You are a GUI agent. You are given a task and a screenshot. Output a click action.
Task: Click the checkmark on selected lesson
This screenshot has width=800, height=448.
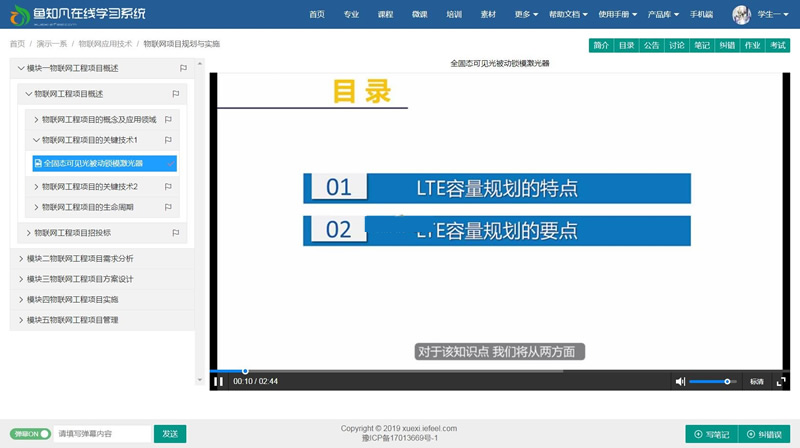171,163
